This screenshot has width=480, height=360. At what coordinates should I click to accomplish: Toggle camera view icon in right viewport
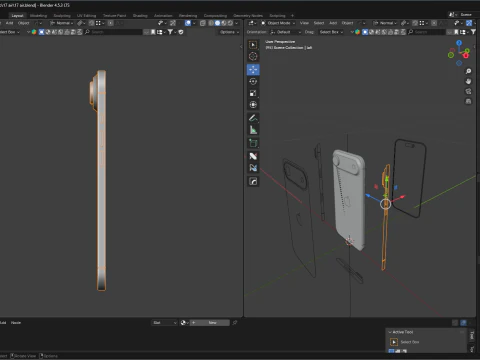pyautogui.click(x=468, y=91)
